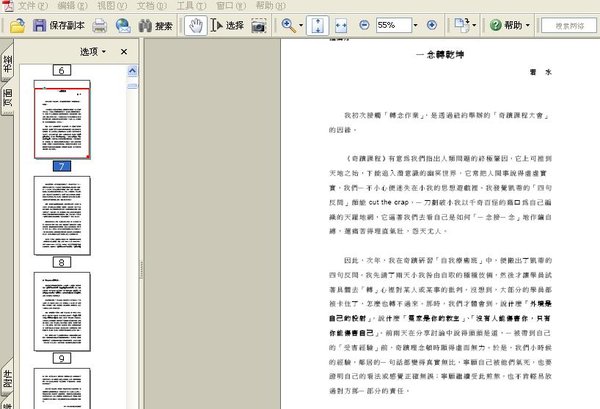Expand the Help (帮助) dropdown arrow

(x=528, y=25)
